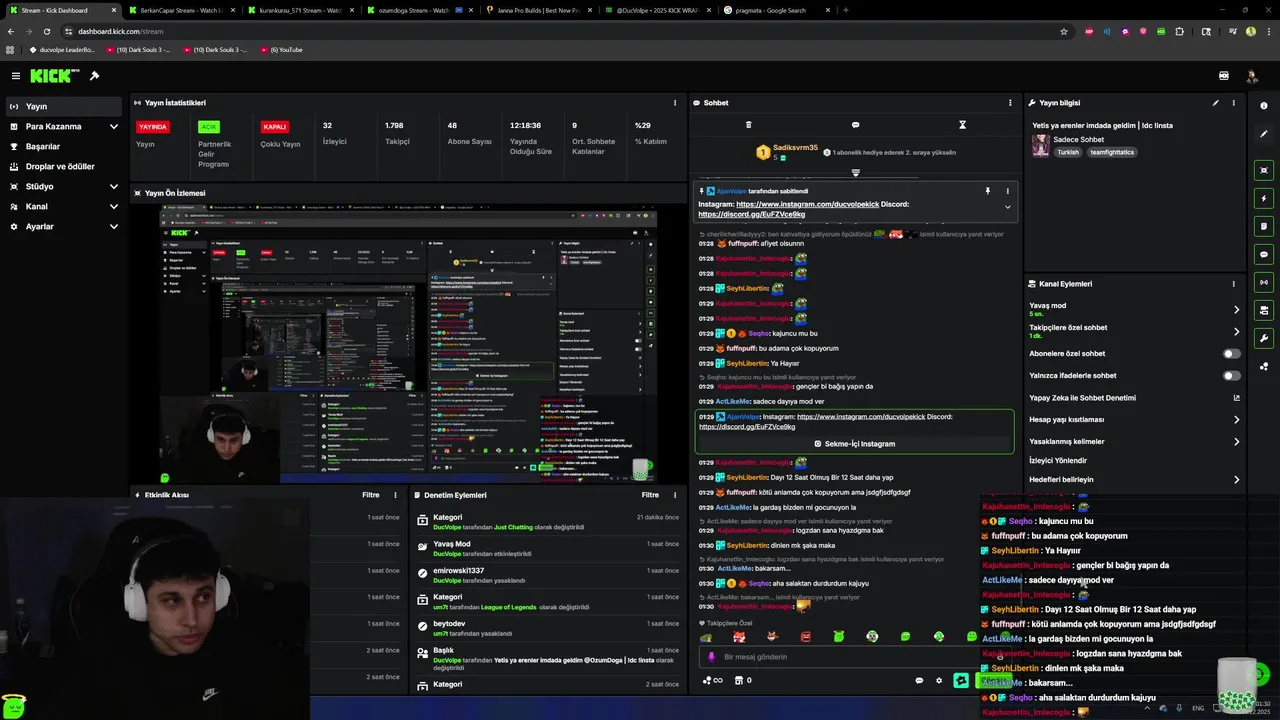Click the wrench icon in right sidebar
This screenshot has width=1280, height=720.
1264,338
